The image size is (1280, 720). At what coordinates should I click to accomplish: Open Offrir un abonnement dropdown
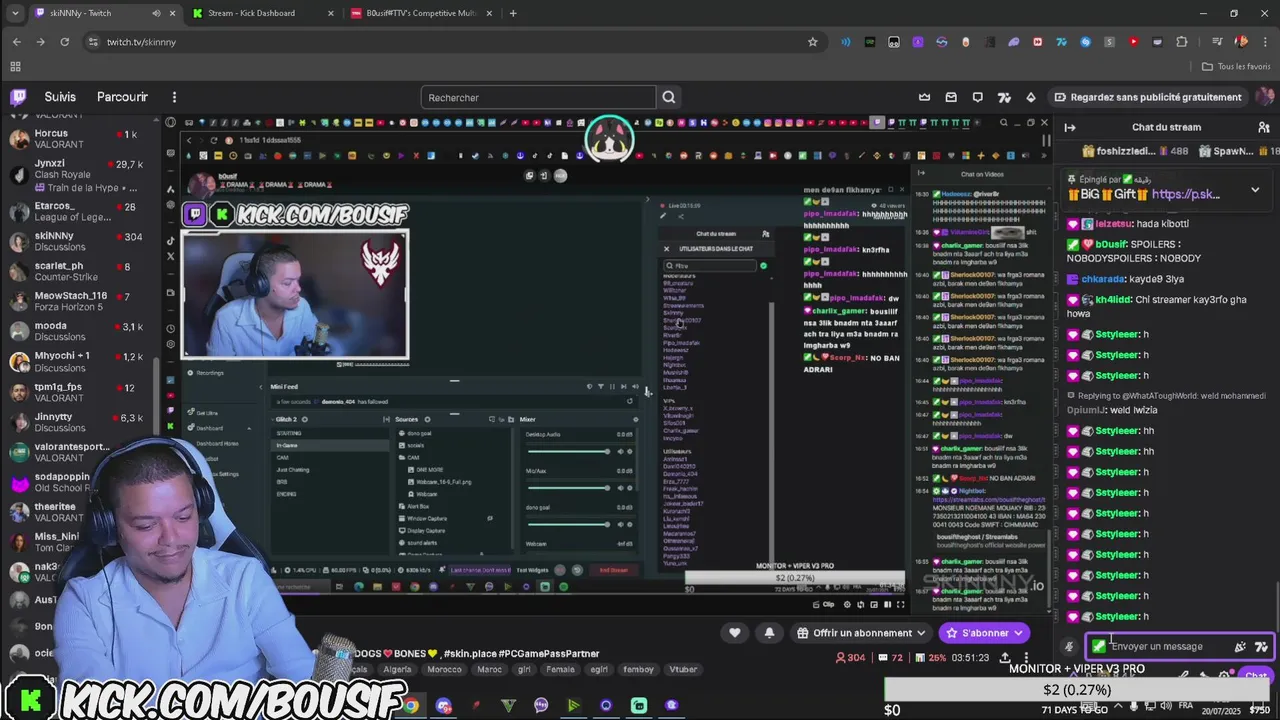(x=862, y=632)
